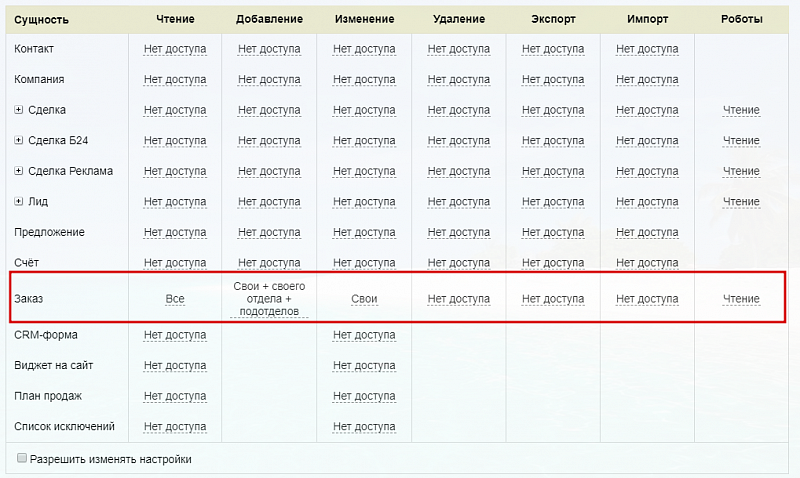The image size is (800, 478).
Task: Click the Удаление column header
Action: pyautogui.click(x=459, y=19)
